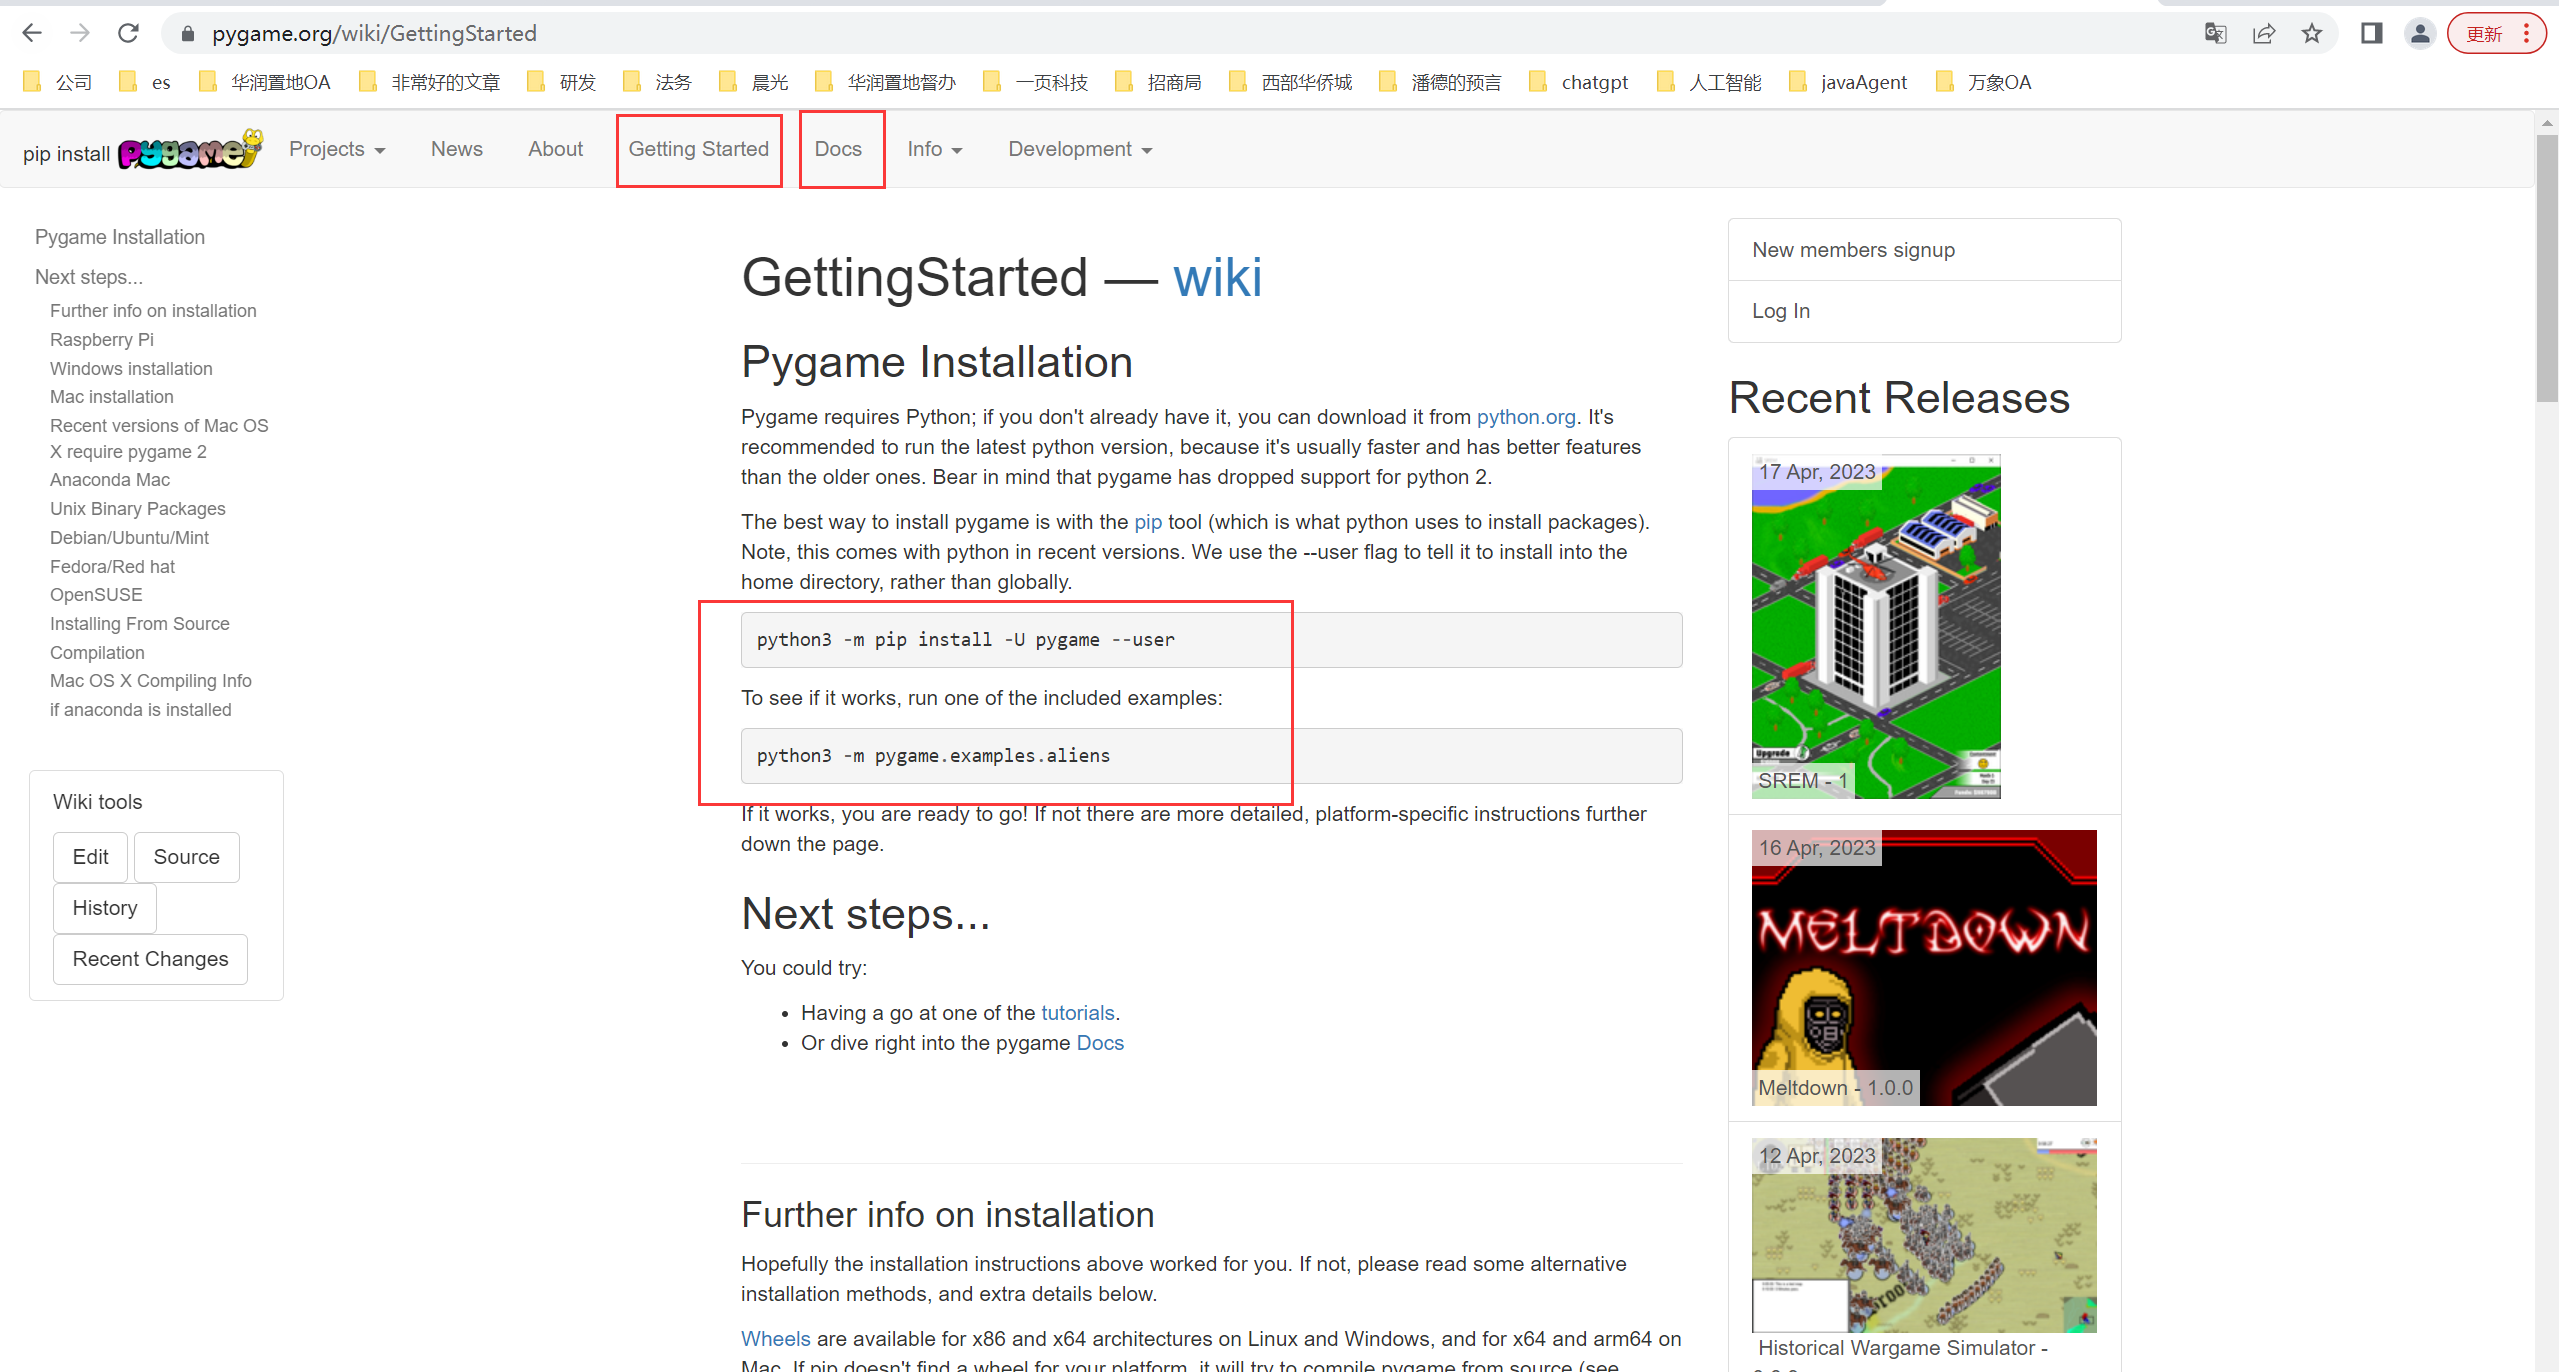Click the share page icon
The image size is (2559, 1372).
point(2263,34)
